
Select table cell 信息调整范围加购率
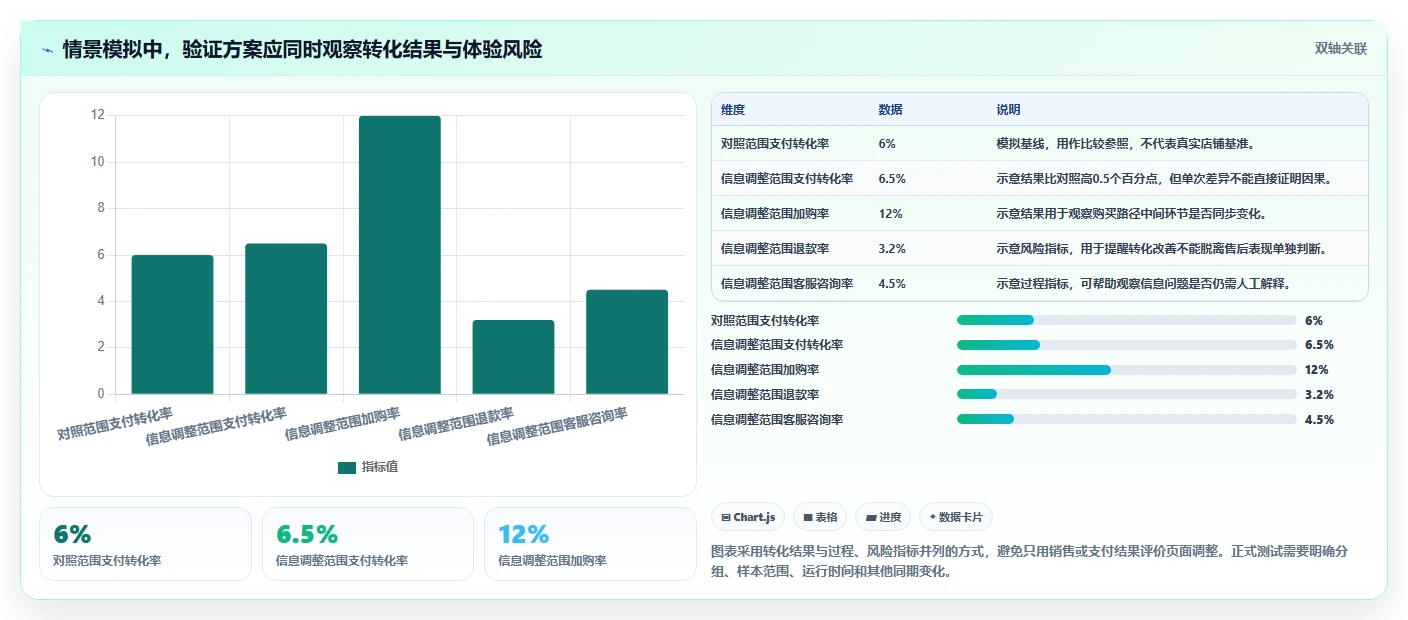[775, 213]
